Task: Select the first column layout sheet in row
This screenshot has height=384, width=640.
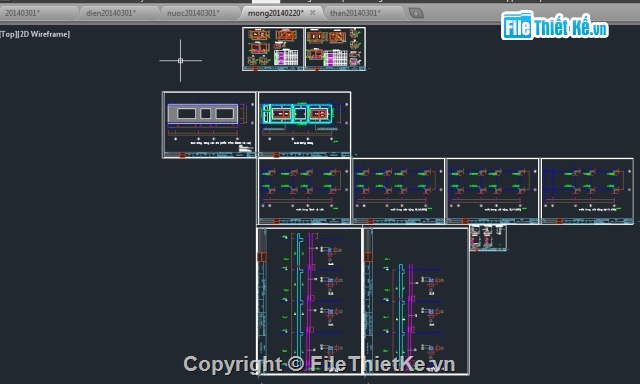Action: coord(304,191)
